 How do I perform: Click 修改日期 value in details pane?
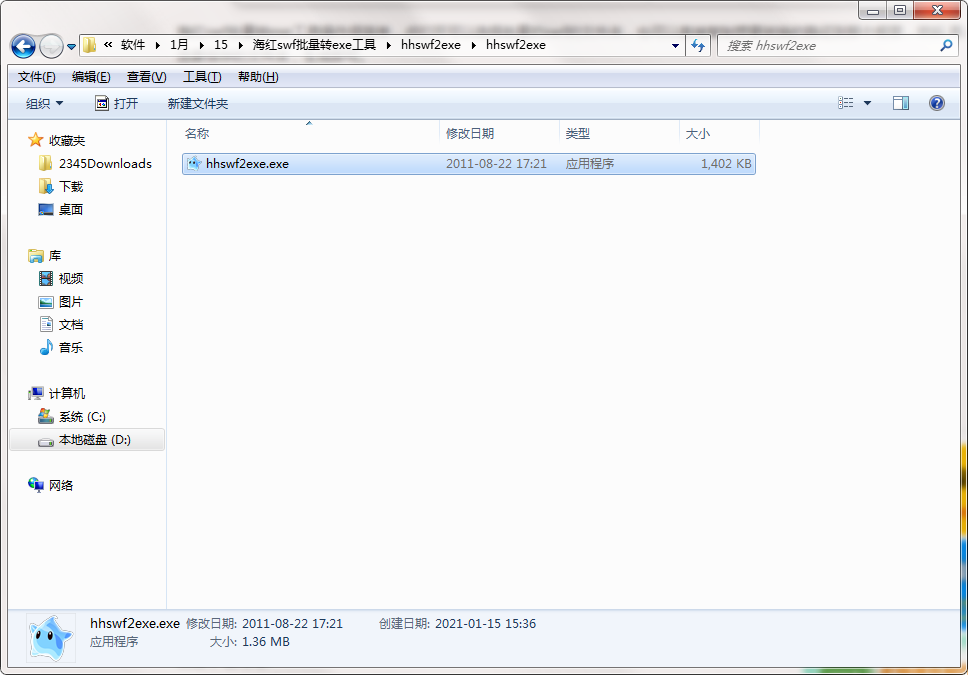coord(292,624)
